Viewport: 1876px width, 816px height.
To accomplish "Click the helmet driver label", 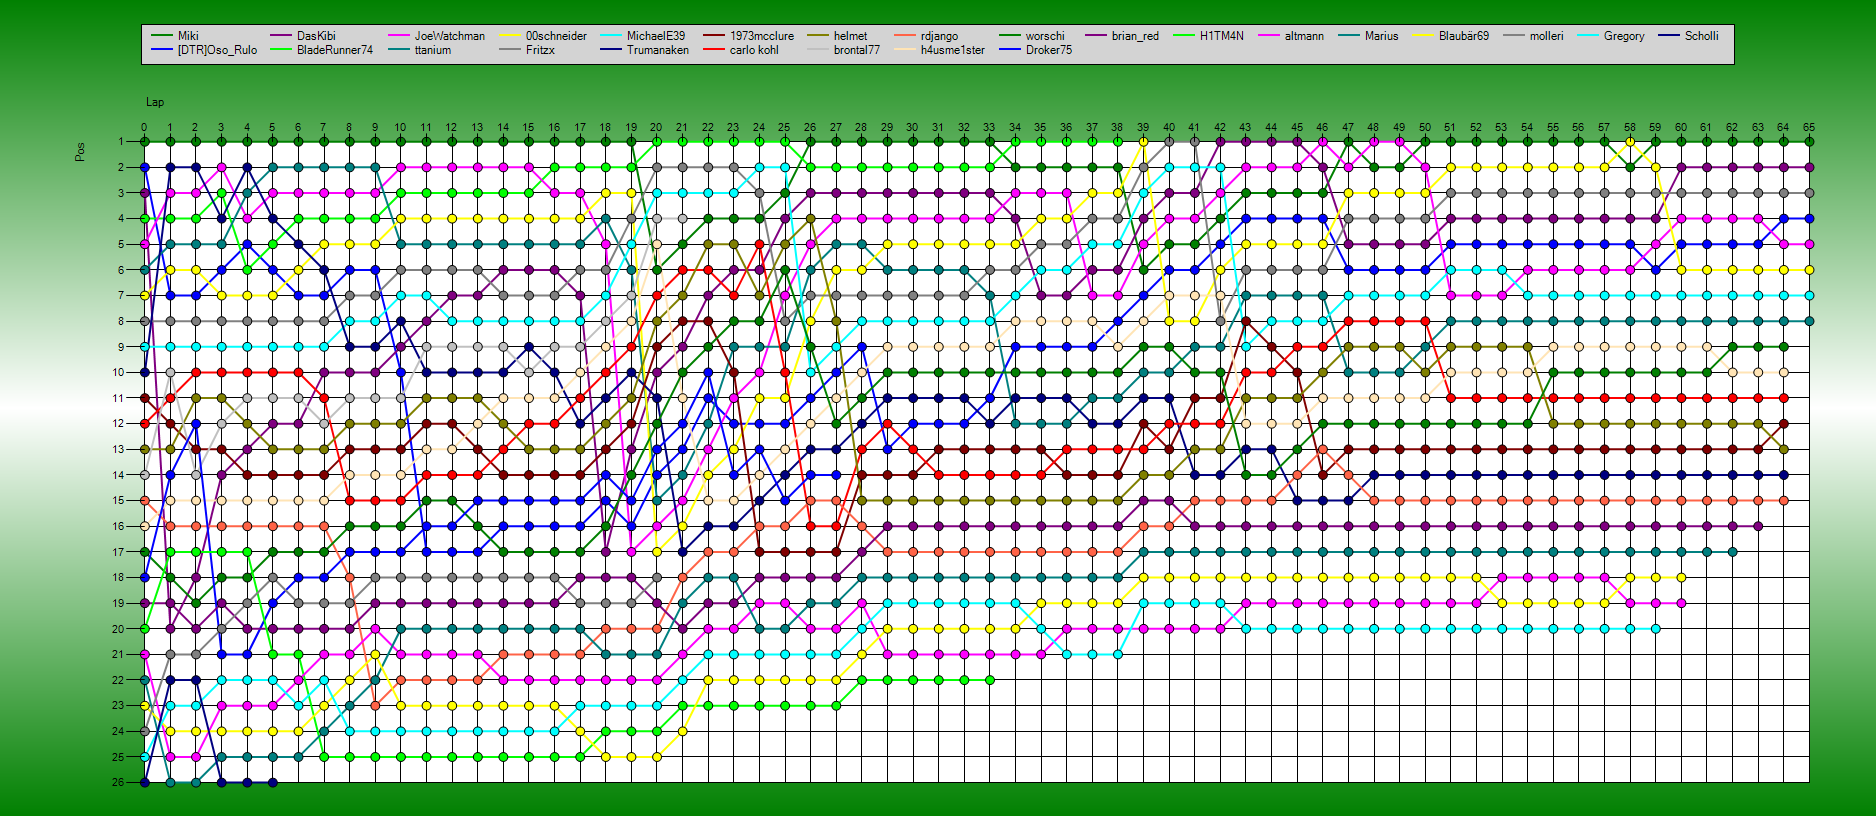I will click(851, 36).
